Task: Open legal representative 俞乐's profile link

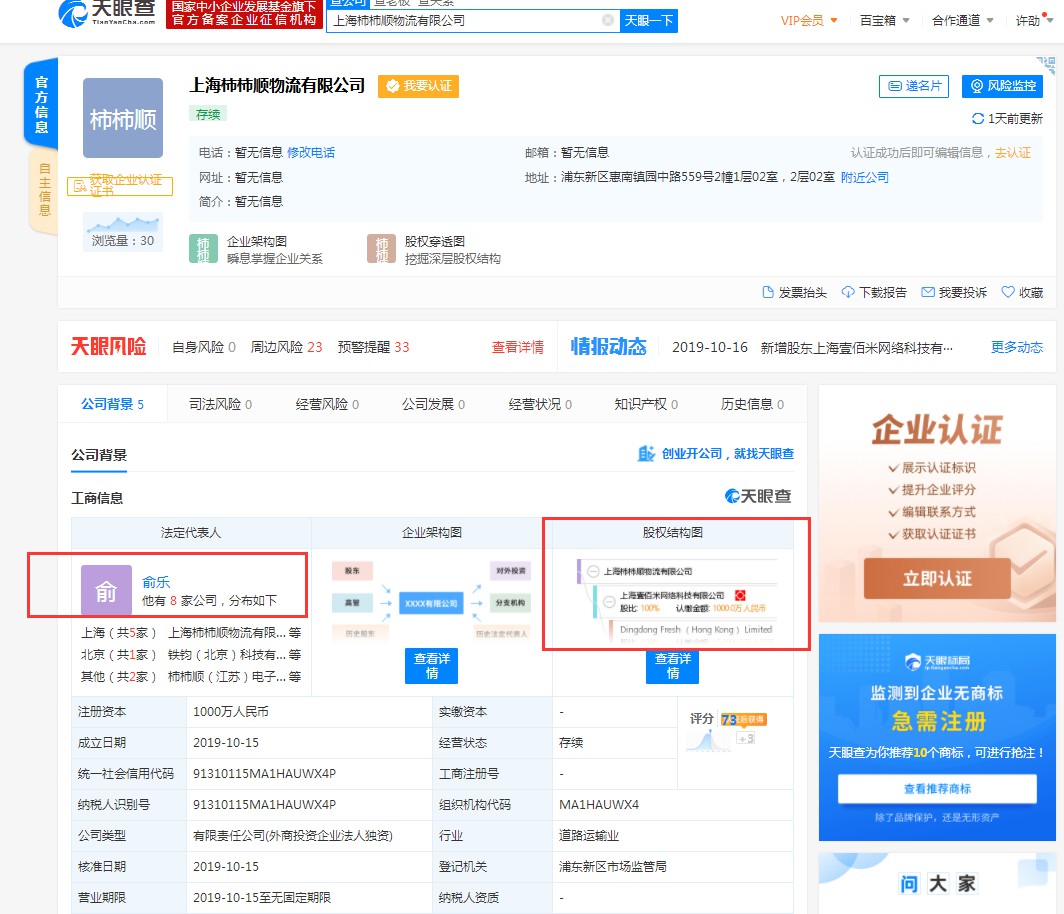Action: coord(156,582)
